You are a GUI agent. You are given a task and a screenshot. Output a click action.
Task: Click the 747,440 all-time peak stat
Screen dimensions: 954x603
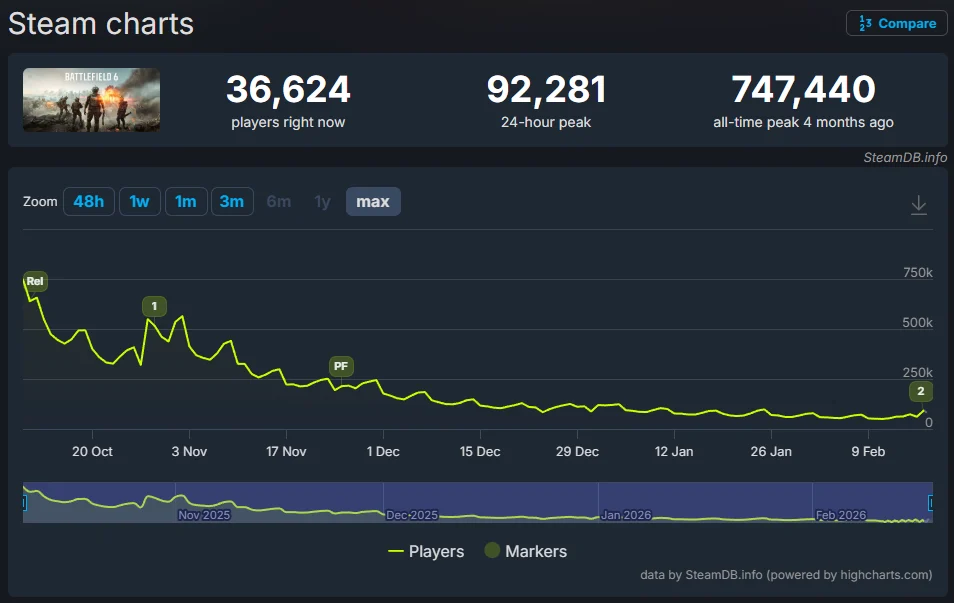(x=803, y=91)
